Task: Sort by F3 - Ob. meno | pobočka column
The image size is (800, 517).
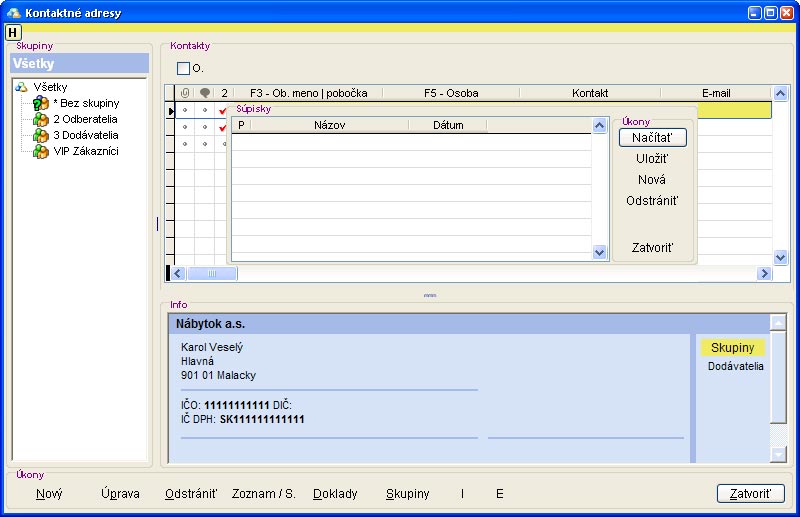Action: tap(308, 93)
